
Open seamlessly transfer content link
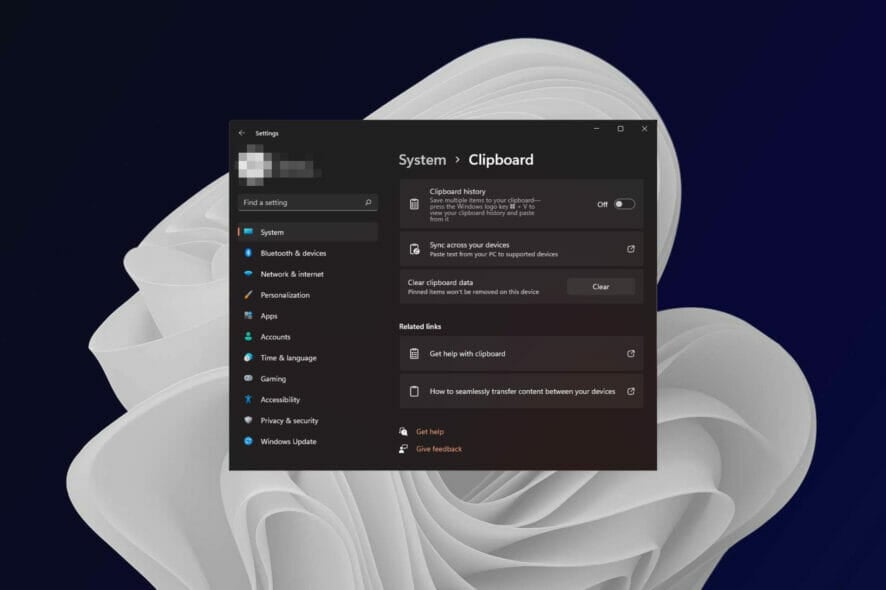[521, 391]
